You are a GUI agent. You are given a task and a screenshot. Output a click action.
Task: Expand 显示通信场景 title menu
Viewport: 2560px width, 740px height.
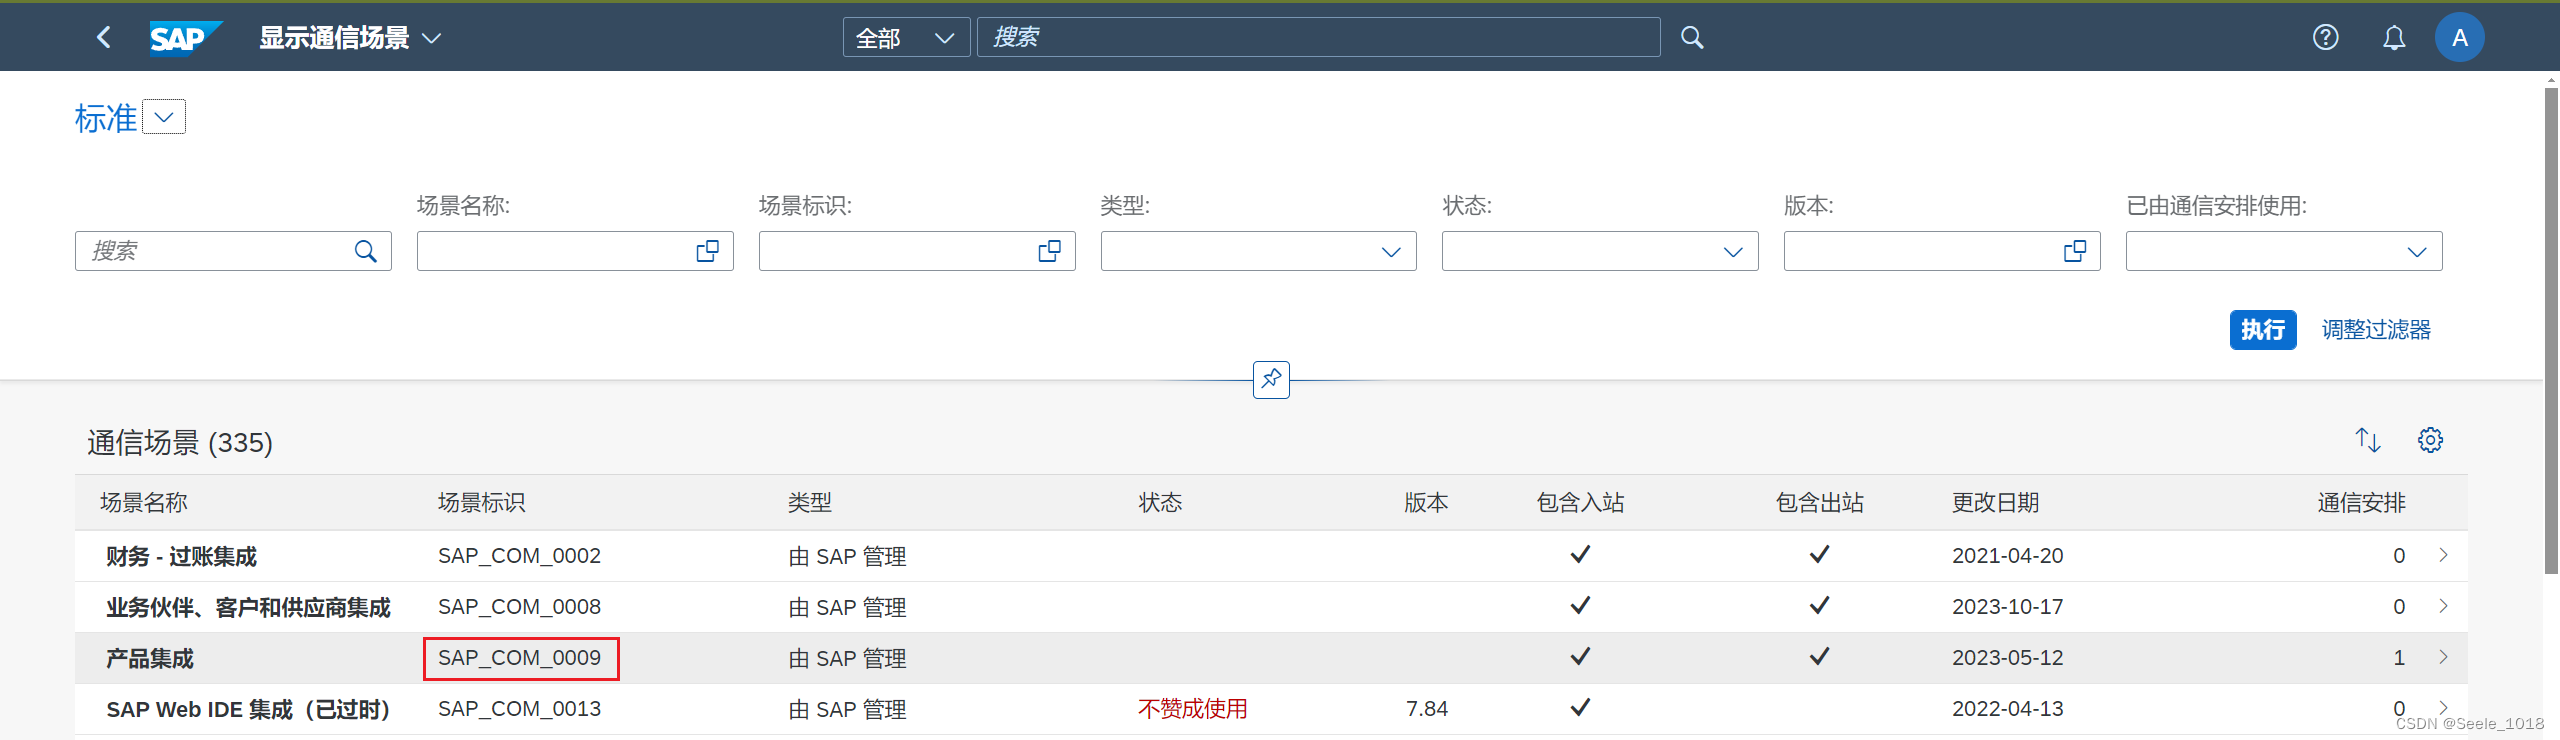tap(350, 38)
